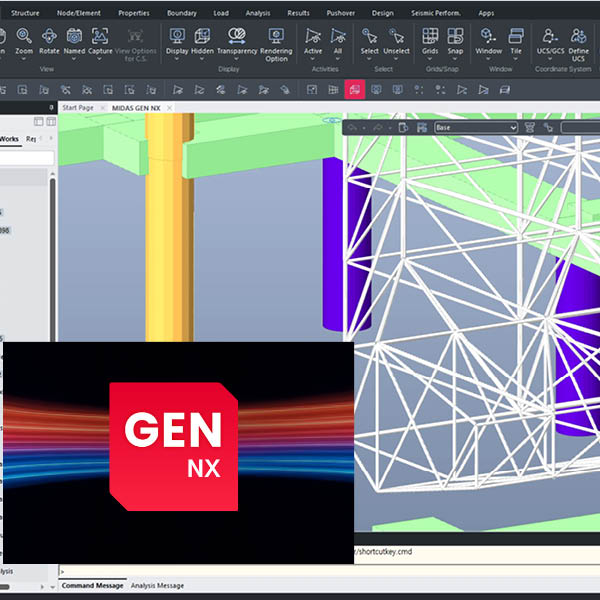
Task: Expand the Transparency dropdown arrow
Action: coord(236,59)
